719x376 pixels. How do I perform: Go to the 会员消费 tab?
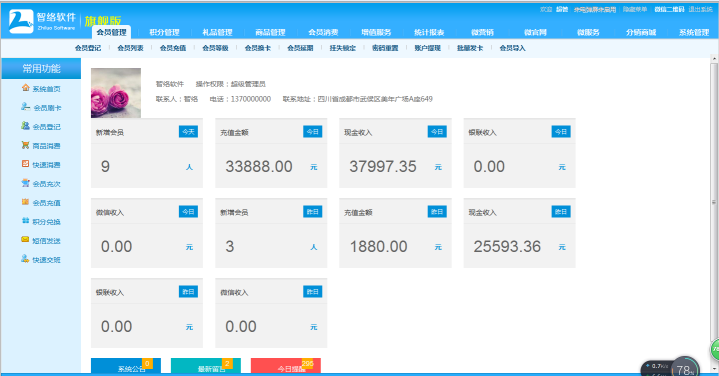323,32
